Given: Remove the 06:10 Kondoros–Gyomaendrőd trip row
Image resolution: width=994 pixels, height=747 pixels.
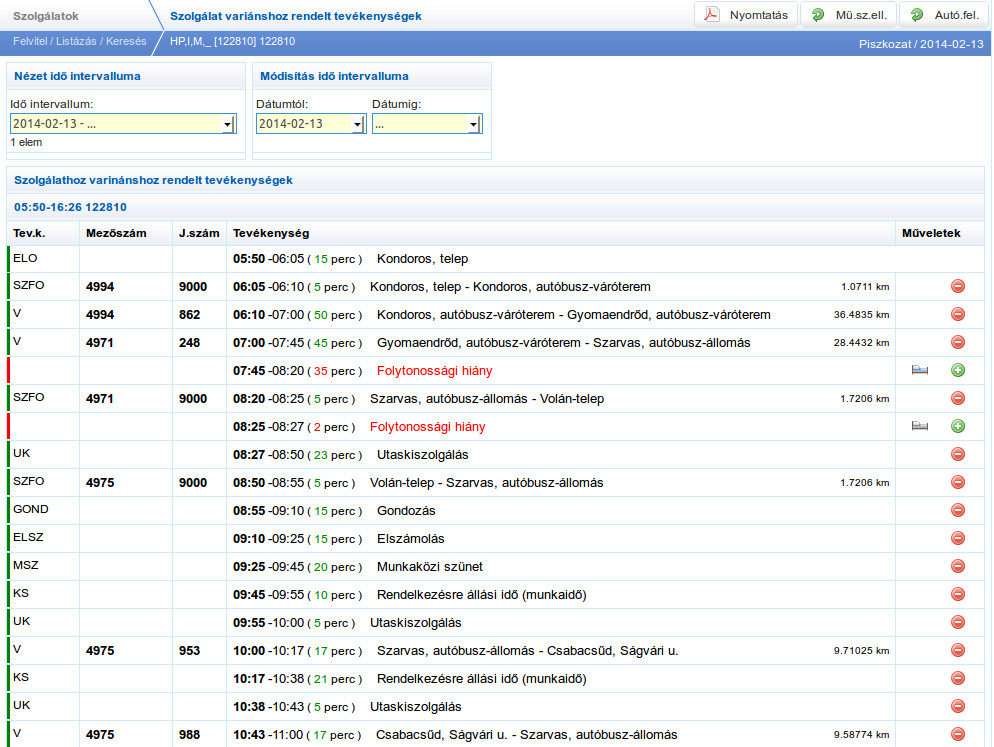Looking at the screenshot, I should [x=958, y=315].
